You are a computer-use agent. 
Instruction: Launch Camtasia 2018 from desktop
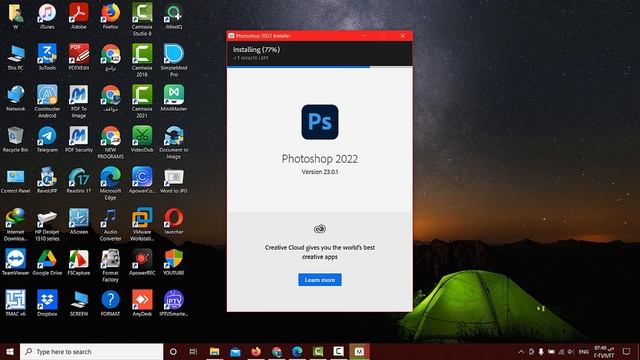[x=142, y=60]
